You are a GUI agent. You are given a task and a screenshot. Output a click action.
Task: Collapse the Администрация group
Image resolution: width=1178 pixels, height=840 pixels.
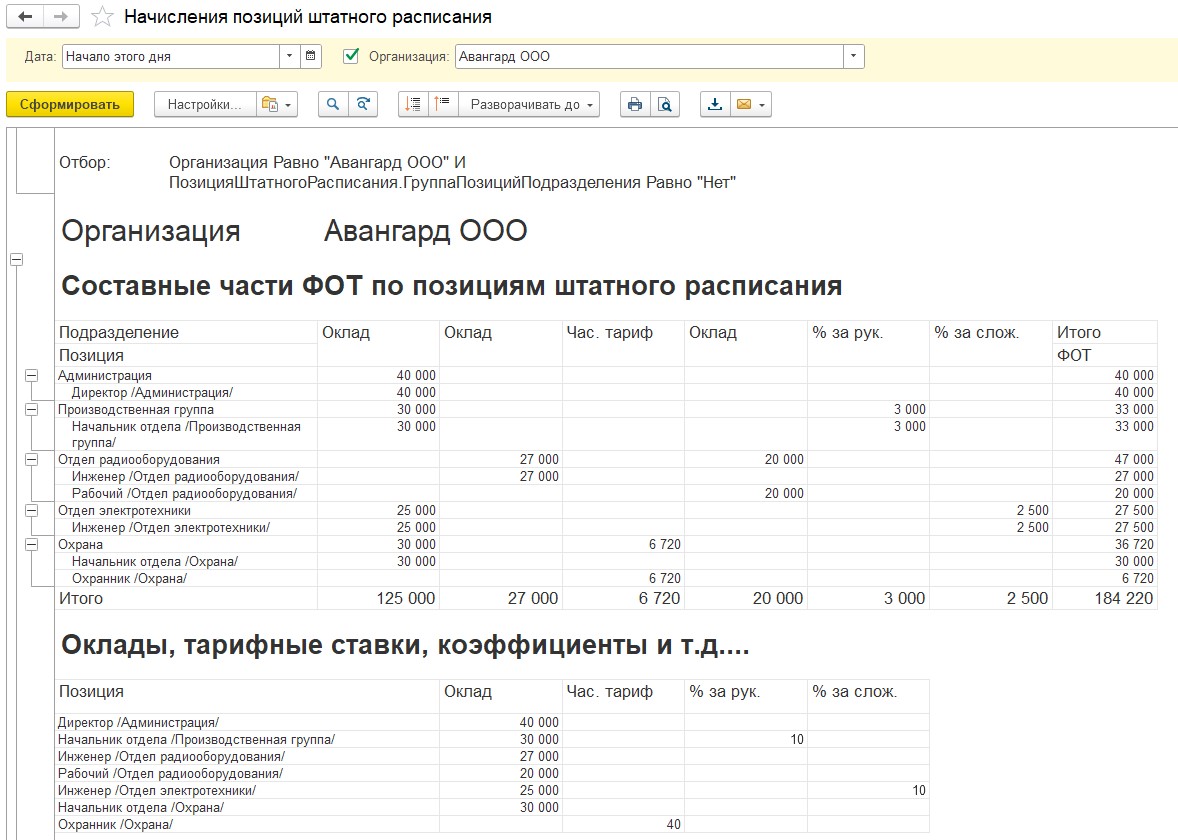click(x=32, y=375)
